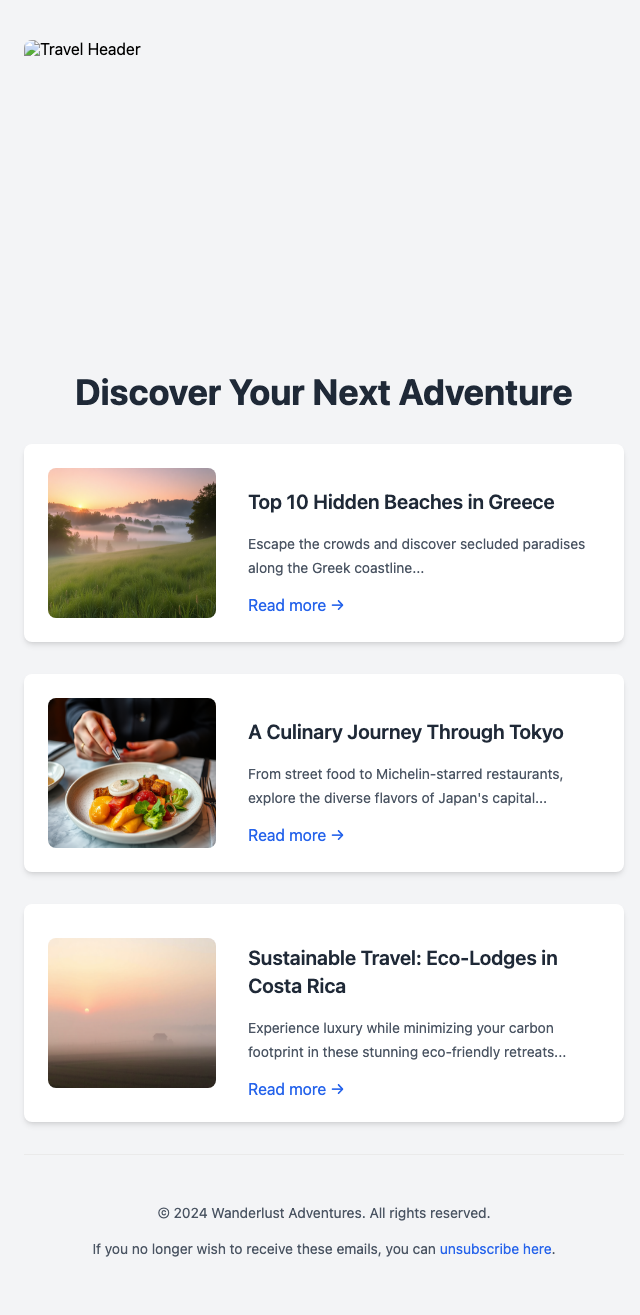Click the arrow icon beside Costa Rica Read more
Image resolution: width=640 pixels, height=1315 pixels.
coord(338,1089)
